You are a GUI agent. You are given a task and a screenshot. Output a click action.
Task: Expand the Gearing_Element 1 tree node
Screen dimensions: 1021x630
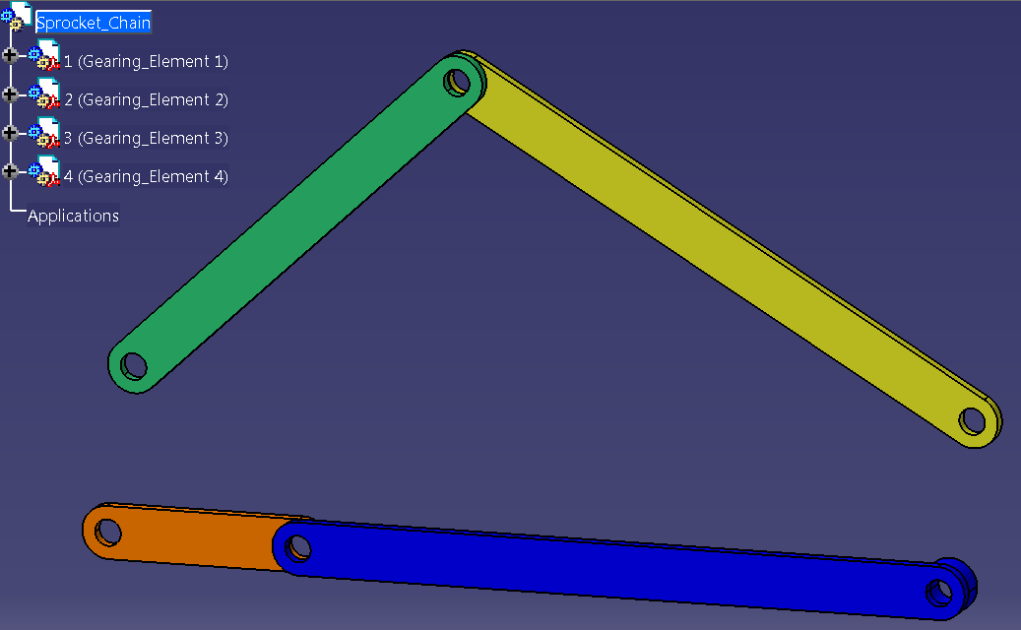point(8,55)
